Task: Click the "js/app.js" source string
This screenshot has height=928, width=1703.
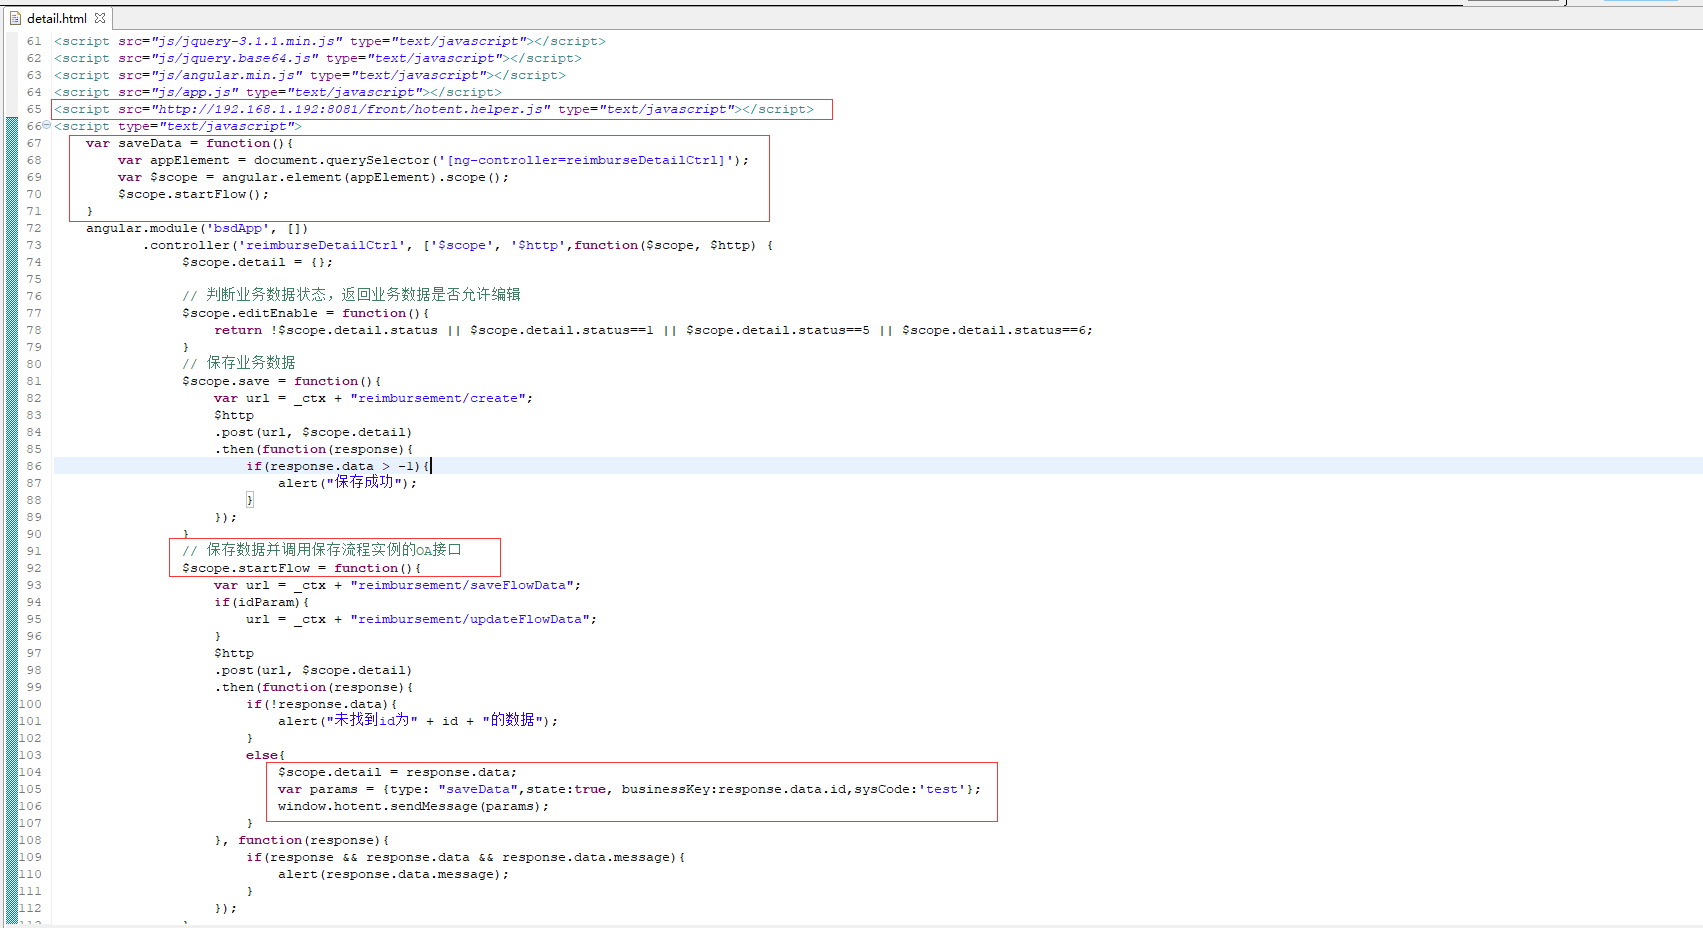Action: coord(194,92)
